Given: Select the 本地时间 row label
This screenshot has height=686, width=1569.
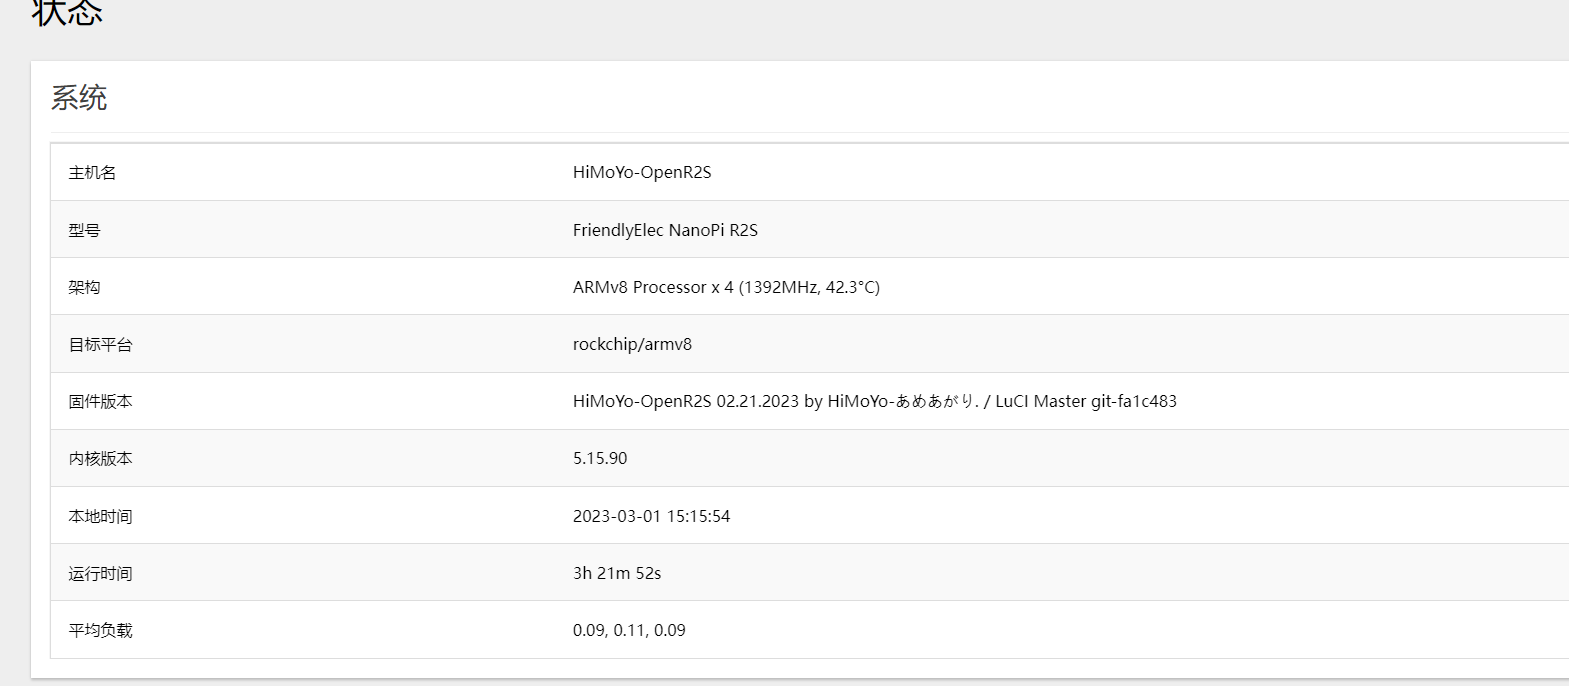Looking at the screenshot, I should coord(100,516).
